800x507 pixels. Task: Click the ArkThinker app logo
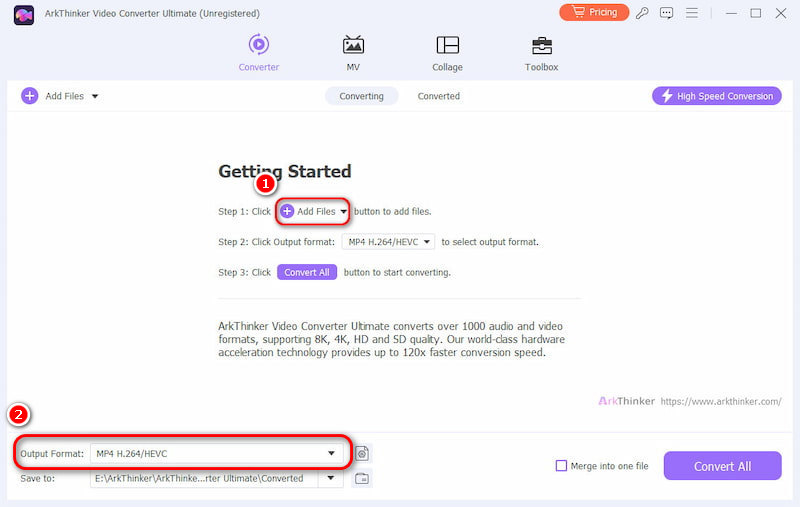(23, 15)
